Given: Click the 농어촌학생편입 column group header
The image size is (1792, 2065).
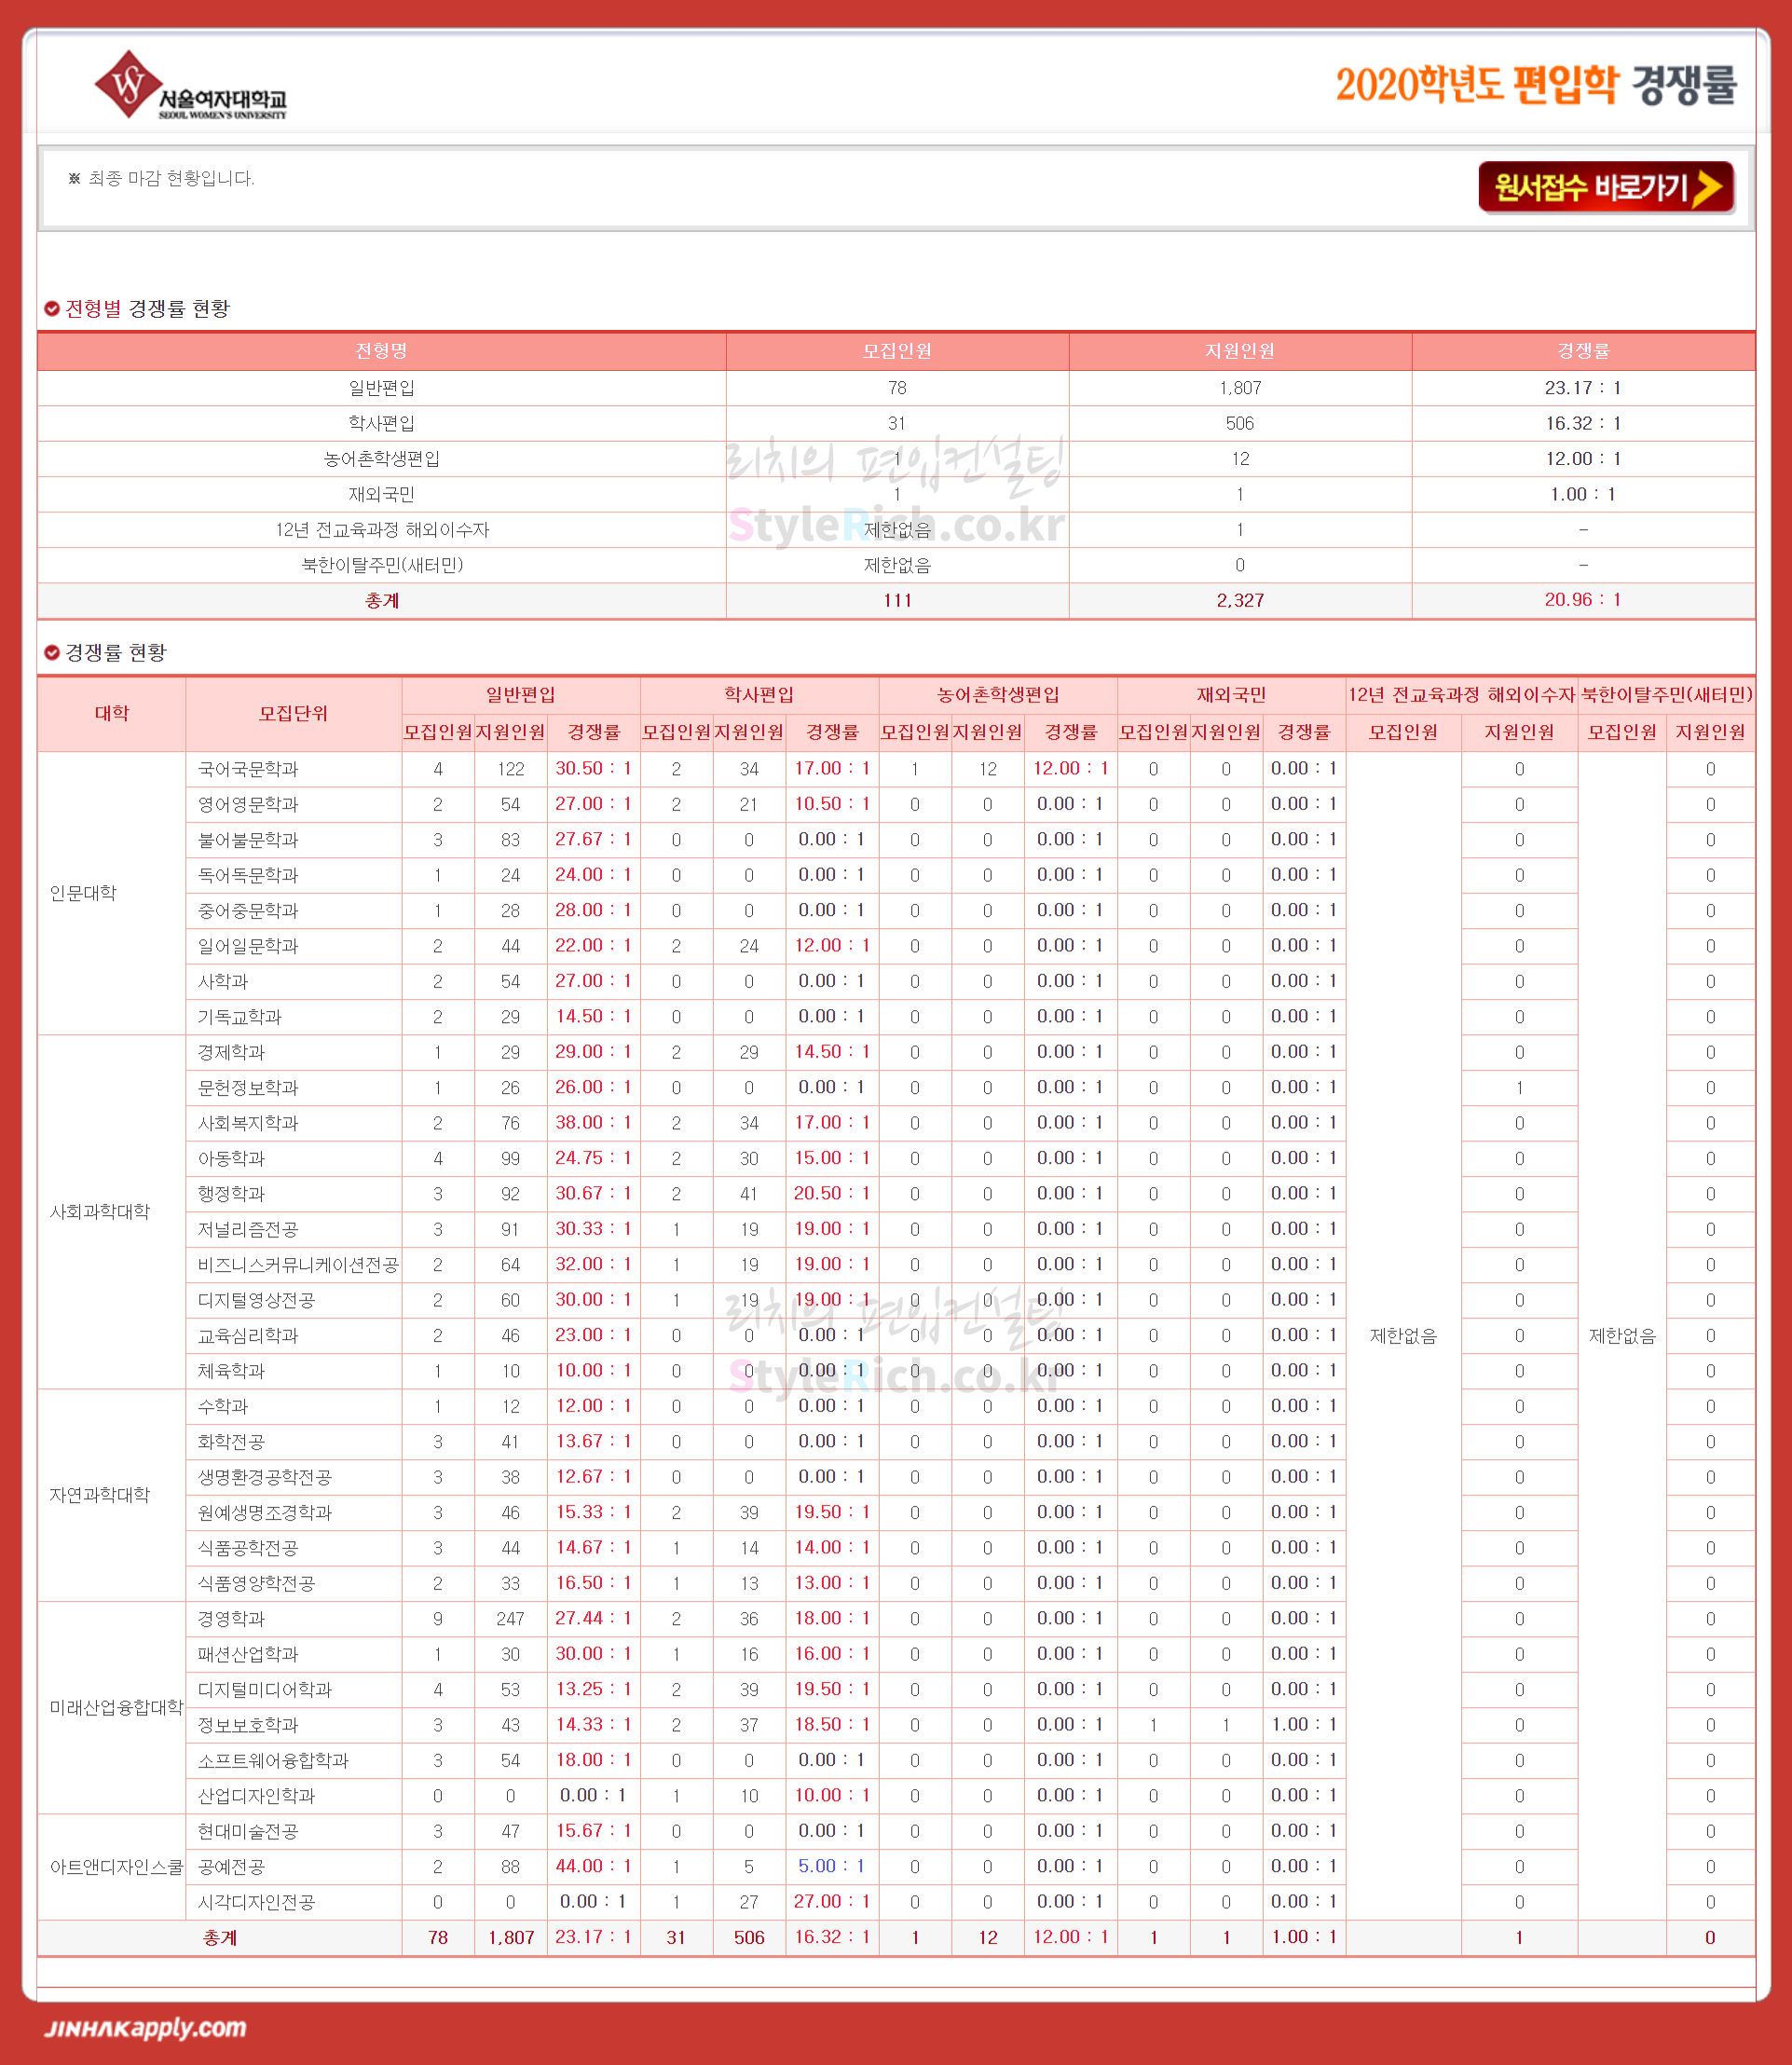Looking at the screenshot, I should 997,695.
